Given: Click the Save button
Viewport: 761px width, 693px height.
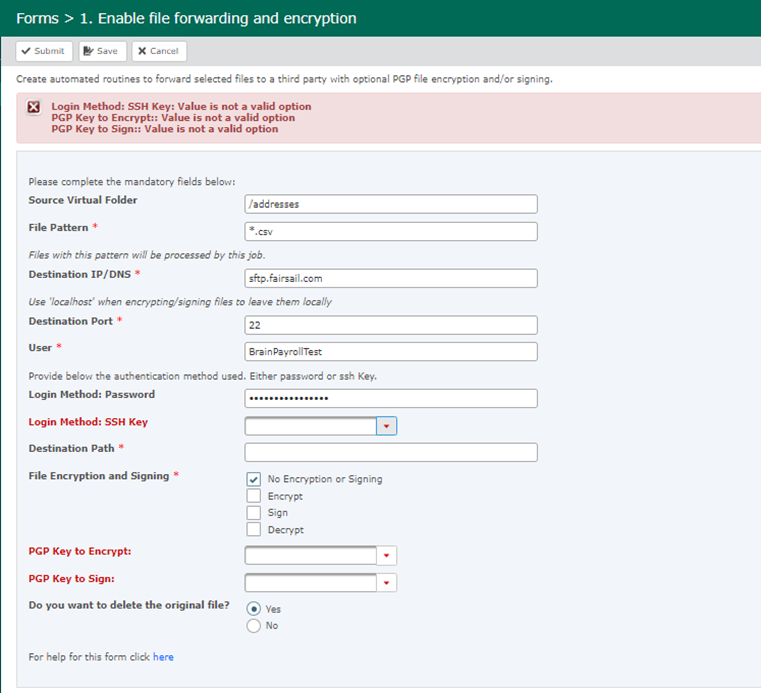Looking at the screenshot, I should pos(102,51).
